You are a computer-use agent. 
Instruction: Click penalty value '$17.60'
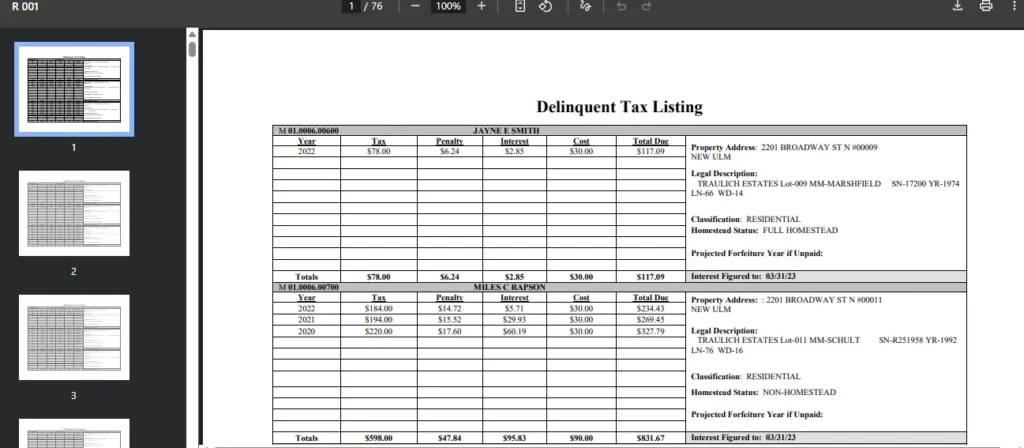450,332
